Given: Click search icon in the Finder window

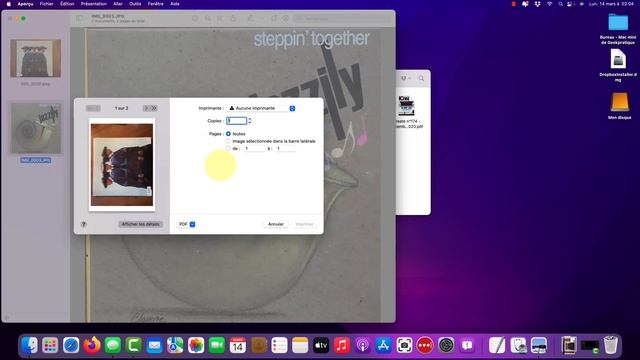Looking at the screenshot, I should pyautogui.click(x=421, y=78).
